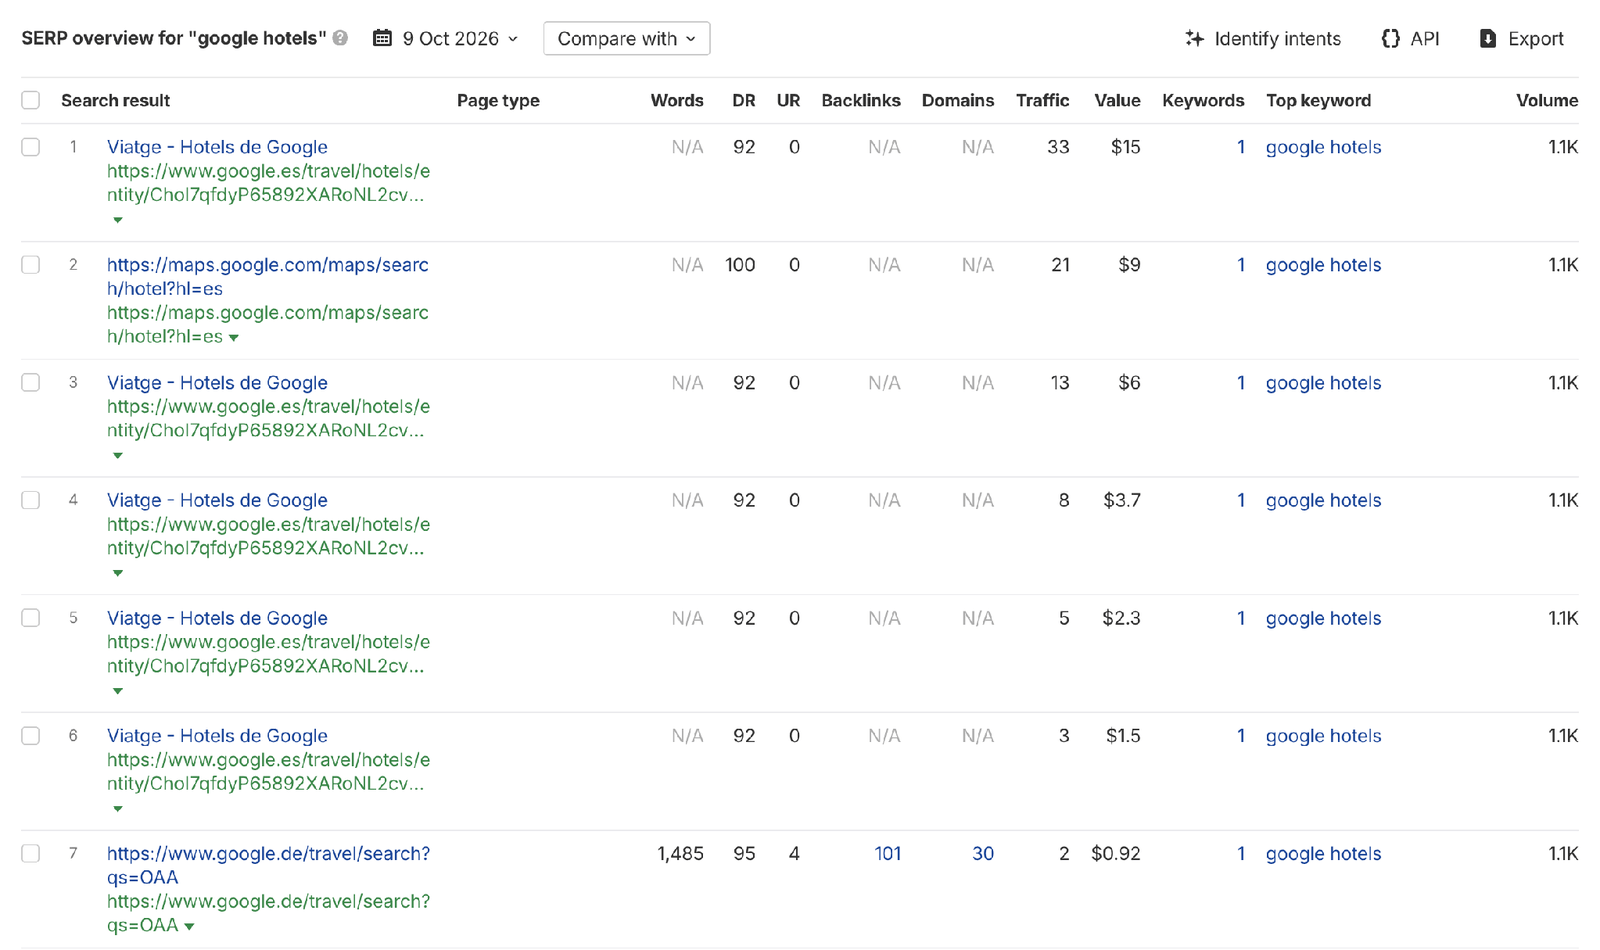Click the Value column header
The image size is (1600, 950).
pyautogui.click(x=1117, y=100)
